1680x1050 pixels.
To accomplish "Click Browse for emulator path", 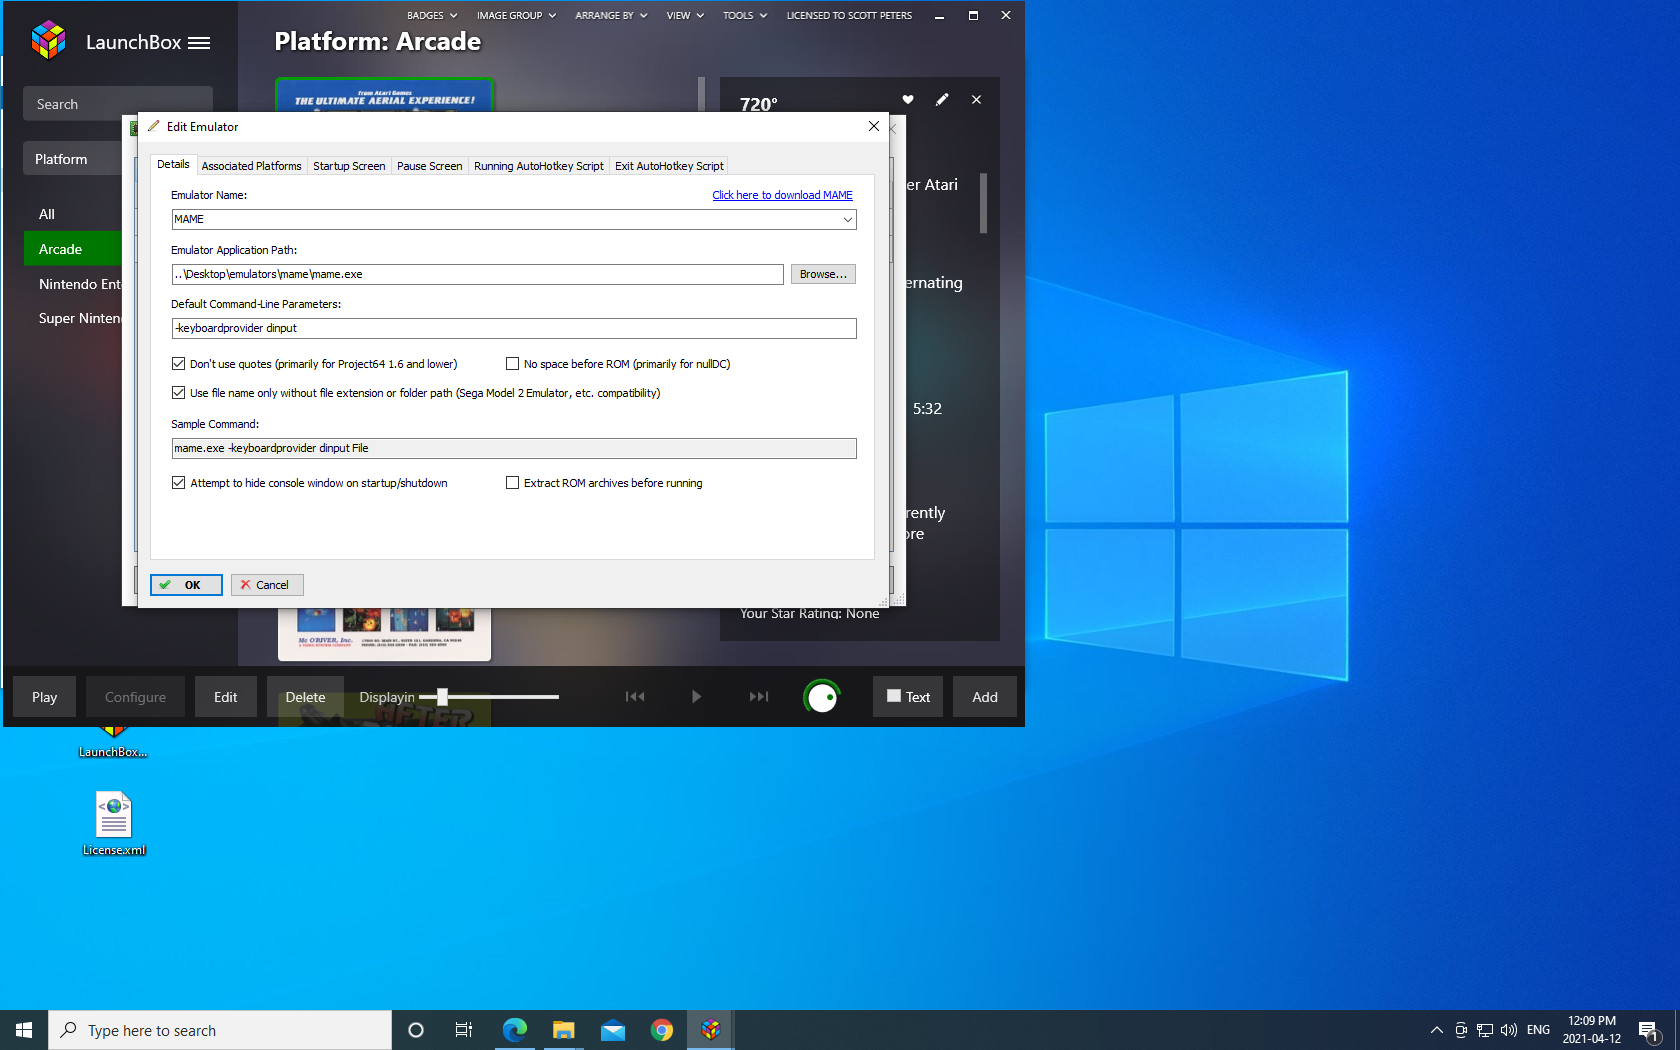I will [x=823, y=274].
